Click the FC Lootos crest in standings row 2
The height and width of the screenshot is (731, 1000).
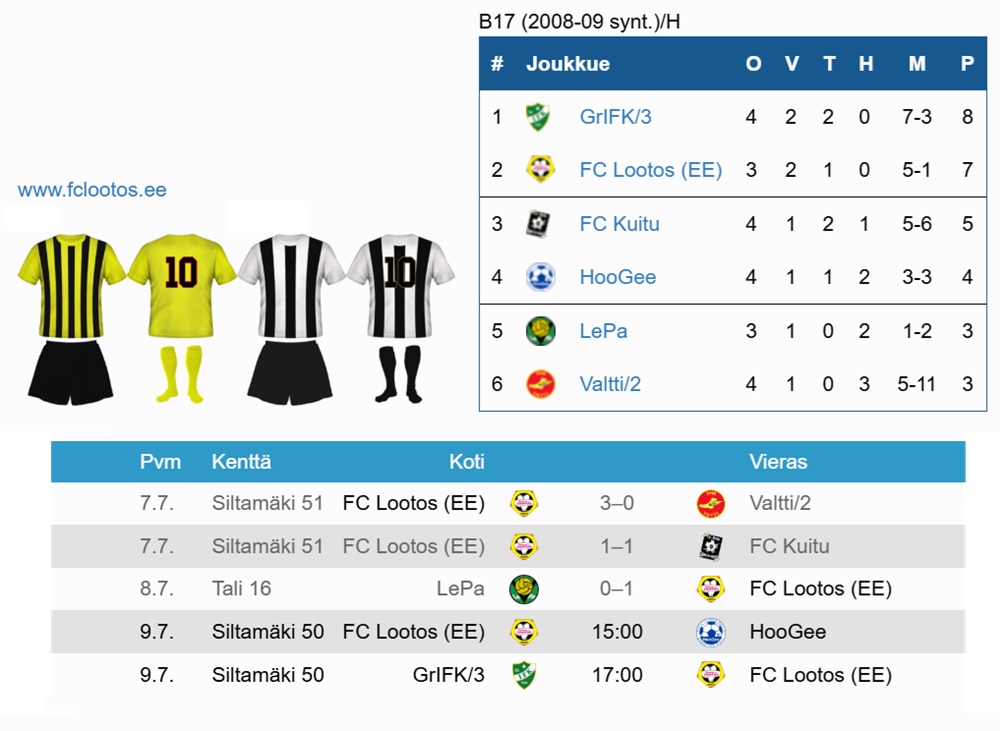pyautogui.click(x=540, y=170)
